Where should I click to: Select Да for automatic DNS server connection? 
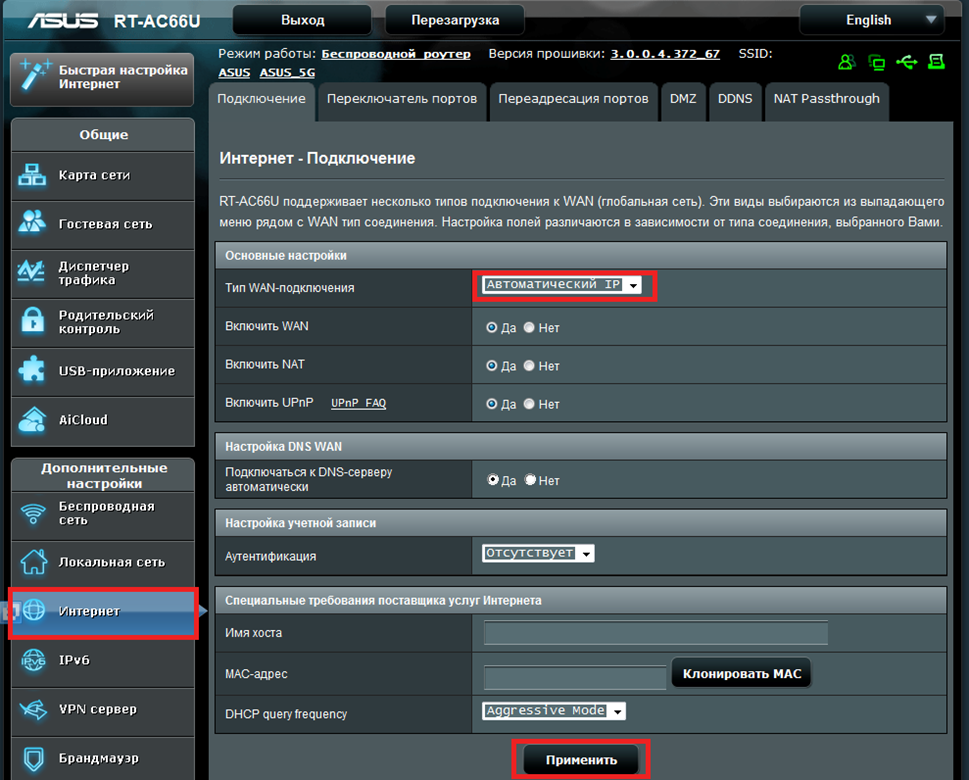click(x=493, y=480)
